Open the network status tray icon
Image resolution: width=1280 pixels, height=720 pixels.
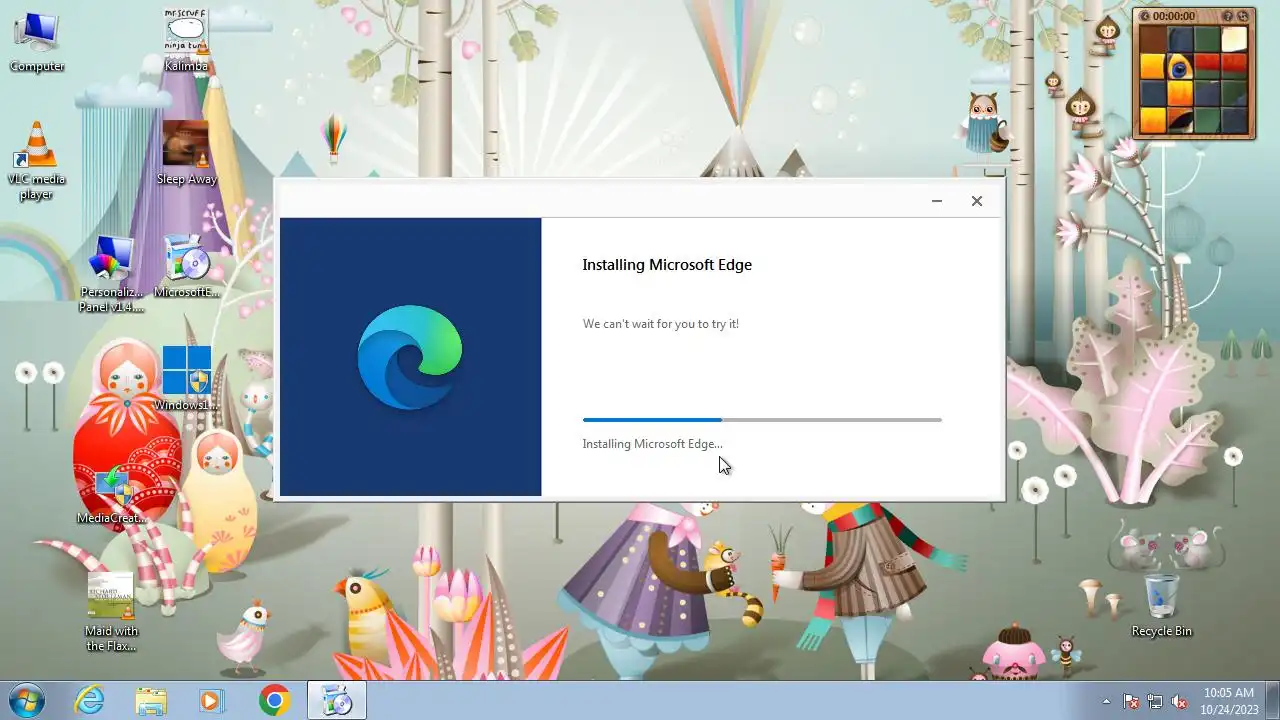point(1155,701)
